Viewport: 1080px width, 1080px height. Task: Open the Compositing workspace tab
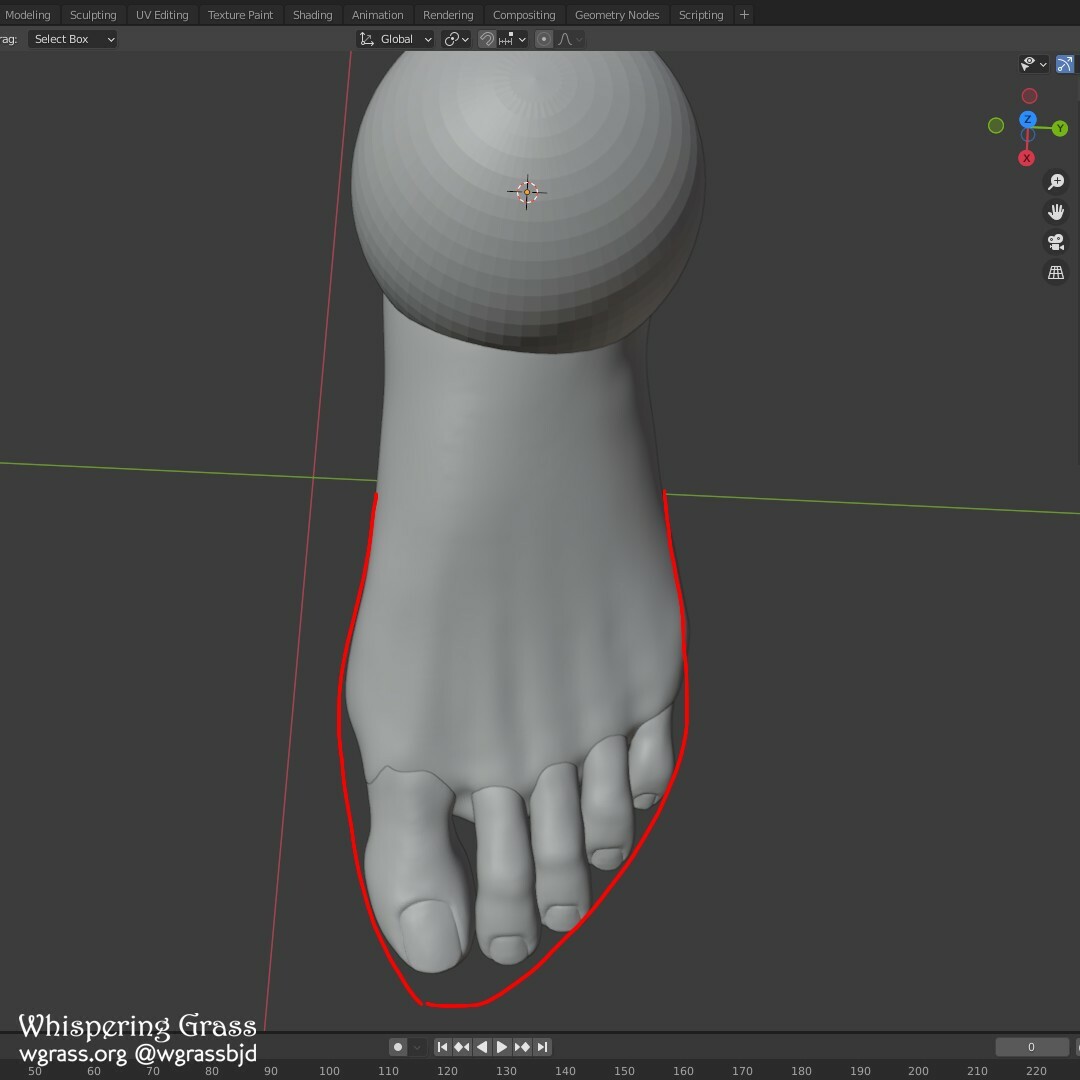tap(524, 14)
